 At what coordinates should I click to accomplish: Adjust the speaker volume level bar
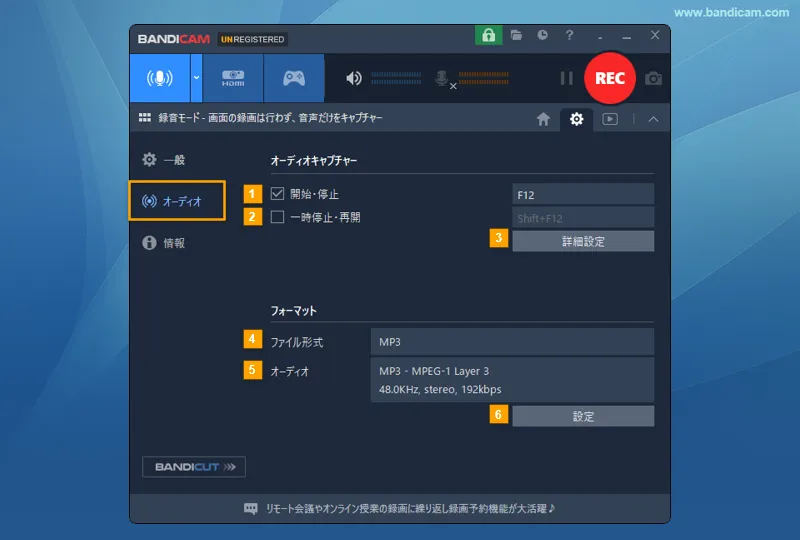pos(396,78)
